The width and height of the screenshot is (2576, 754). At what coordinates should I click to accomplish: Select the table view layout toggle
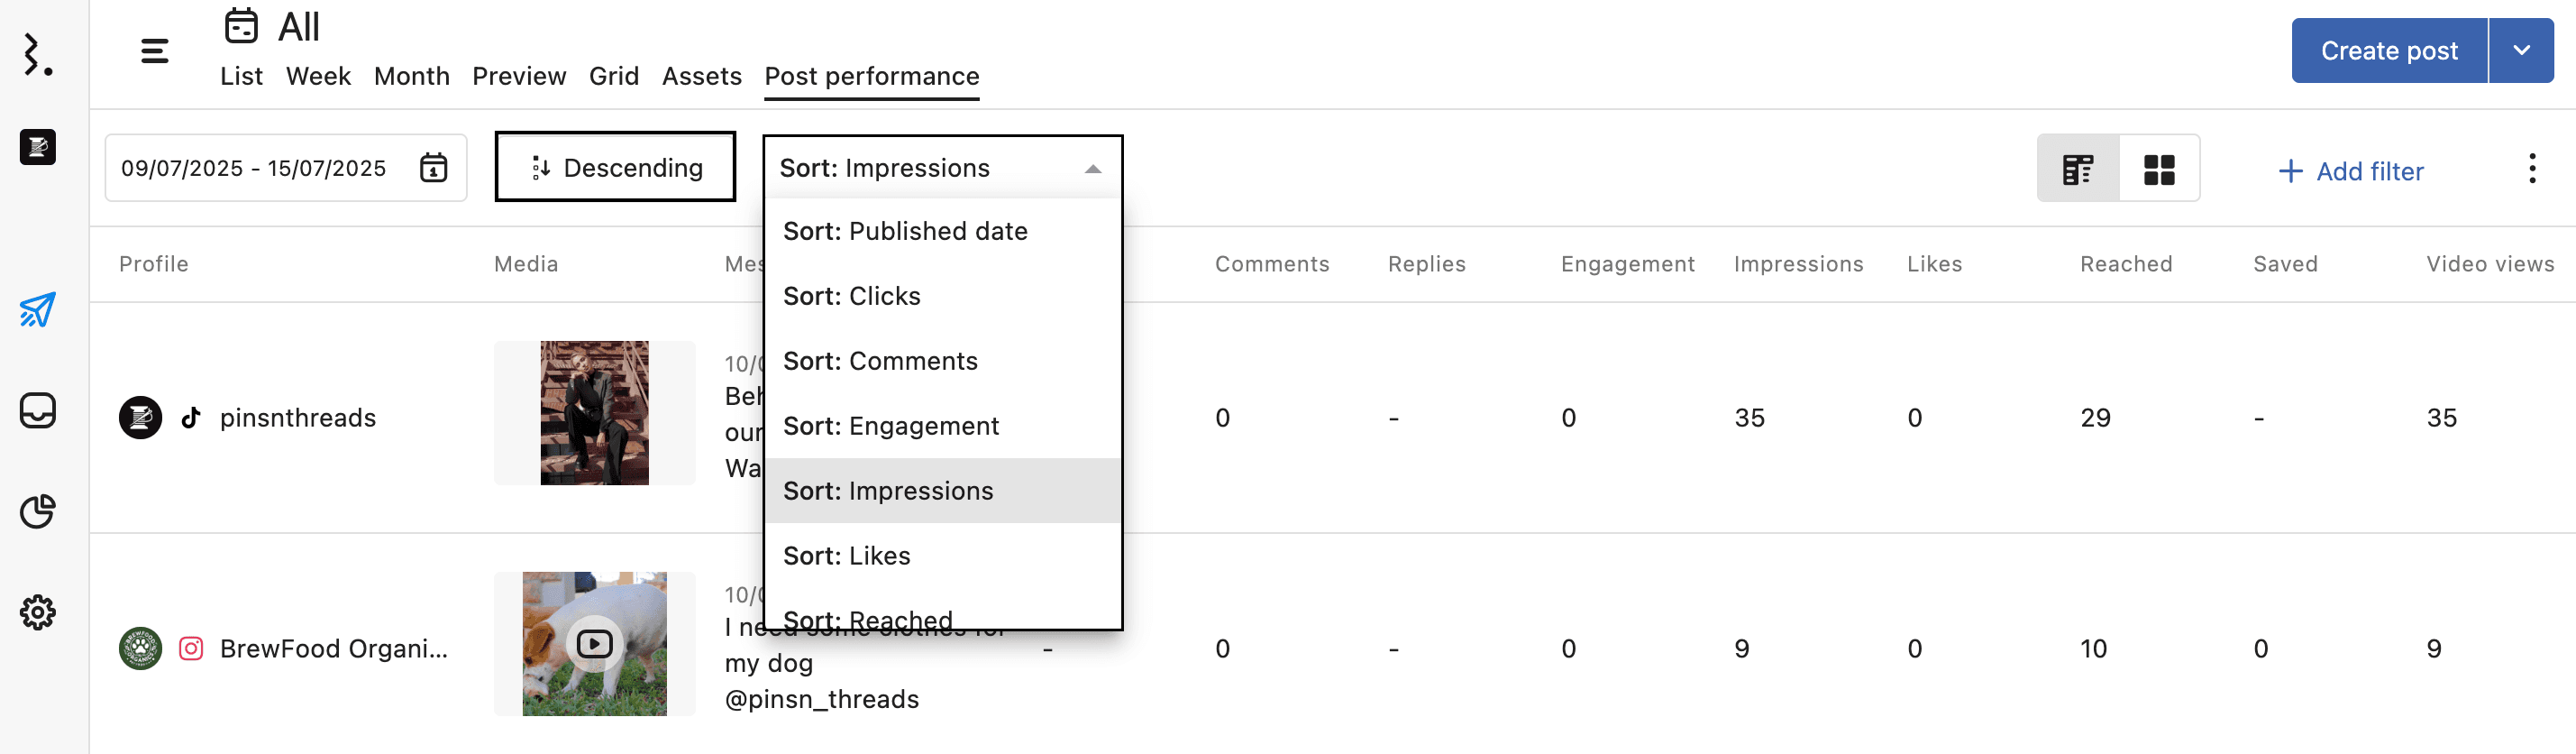click(2079, 170)
